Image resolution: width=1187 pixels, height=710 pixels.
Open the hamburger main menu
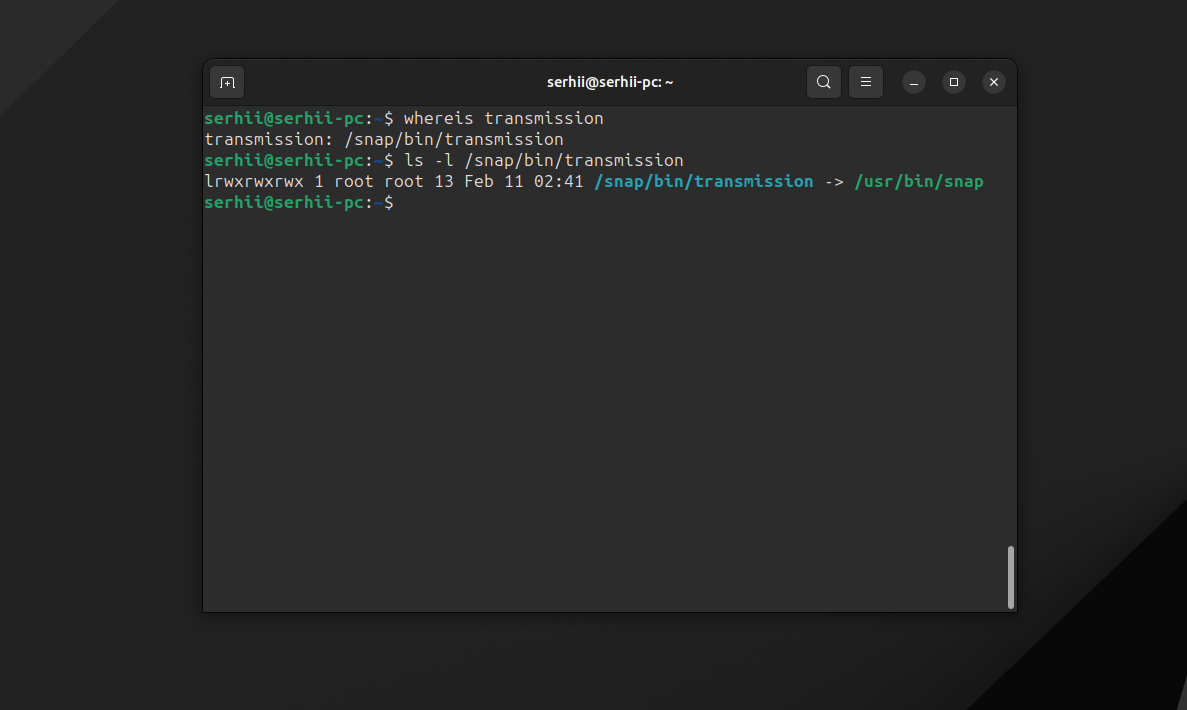point(865,82)
